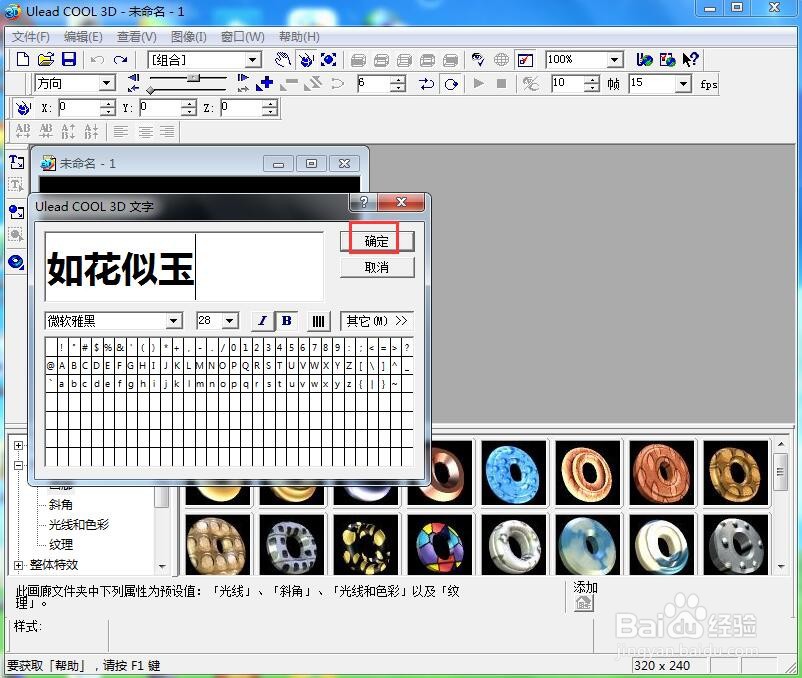The height and width of the screenshot is (678, 802).
Task: Click the New document icon
Action: tap(23, 59)
